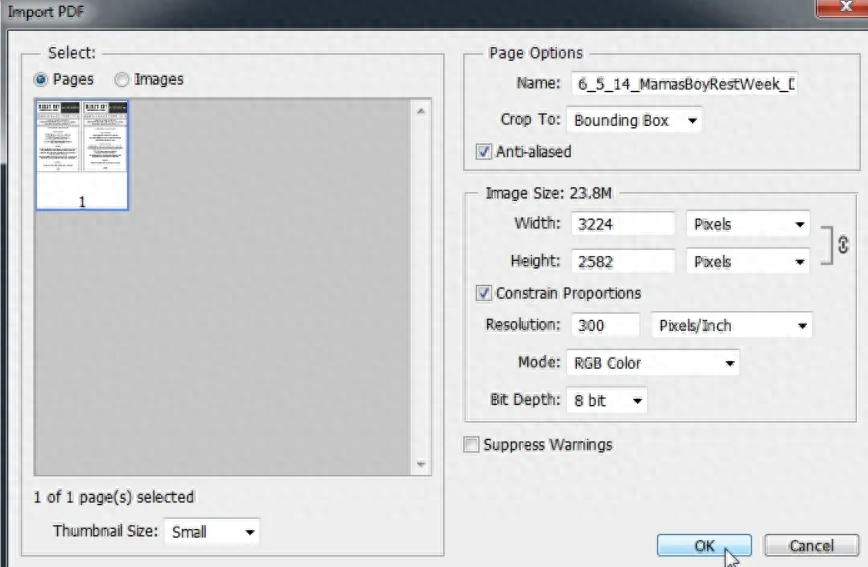Open the Width units dropdown
The width and height of the screenshot is (868, 567).
[748, 224]
